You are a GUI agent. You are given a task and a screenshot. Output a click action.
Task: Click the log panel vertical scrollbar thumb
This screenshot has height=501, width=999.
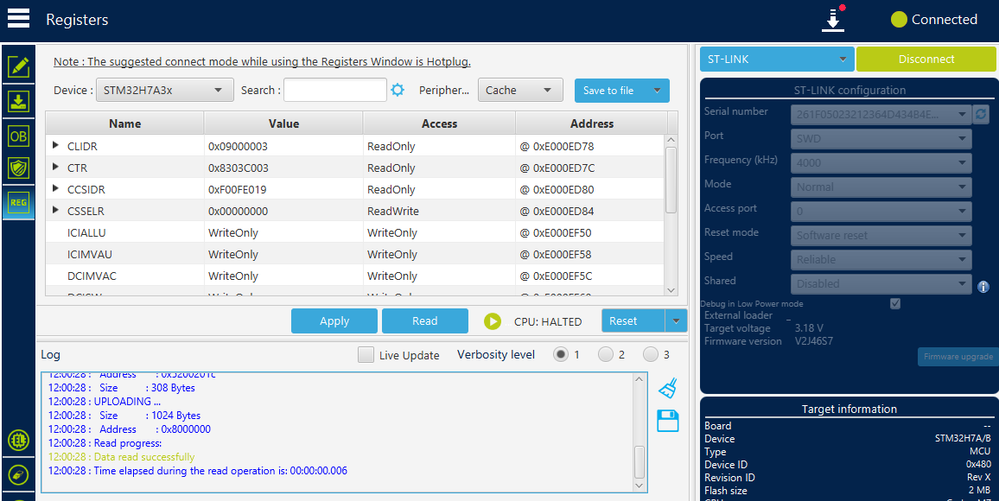click(x=640, y=461)
